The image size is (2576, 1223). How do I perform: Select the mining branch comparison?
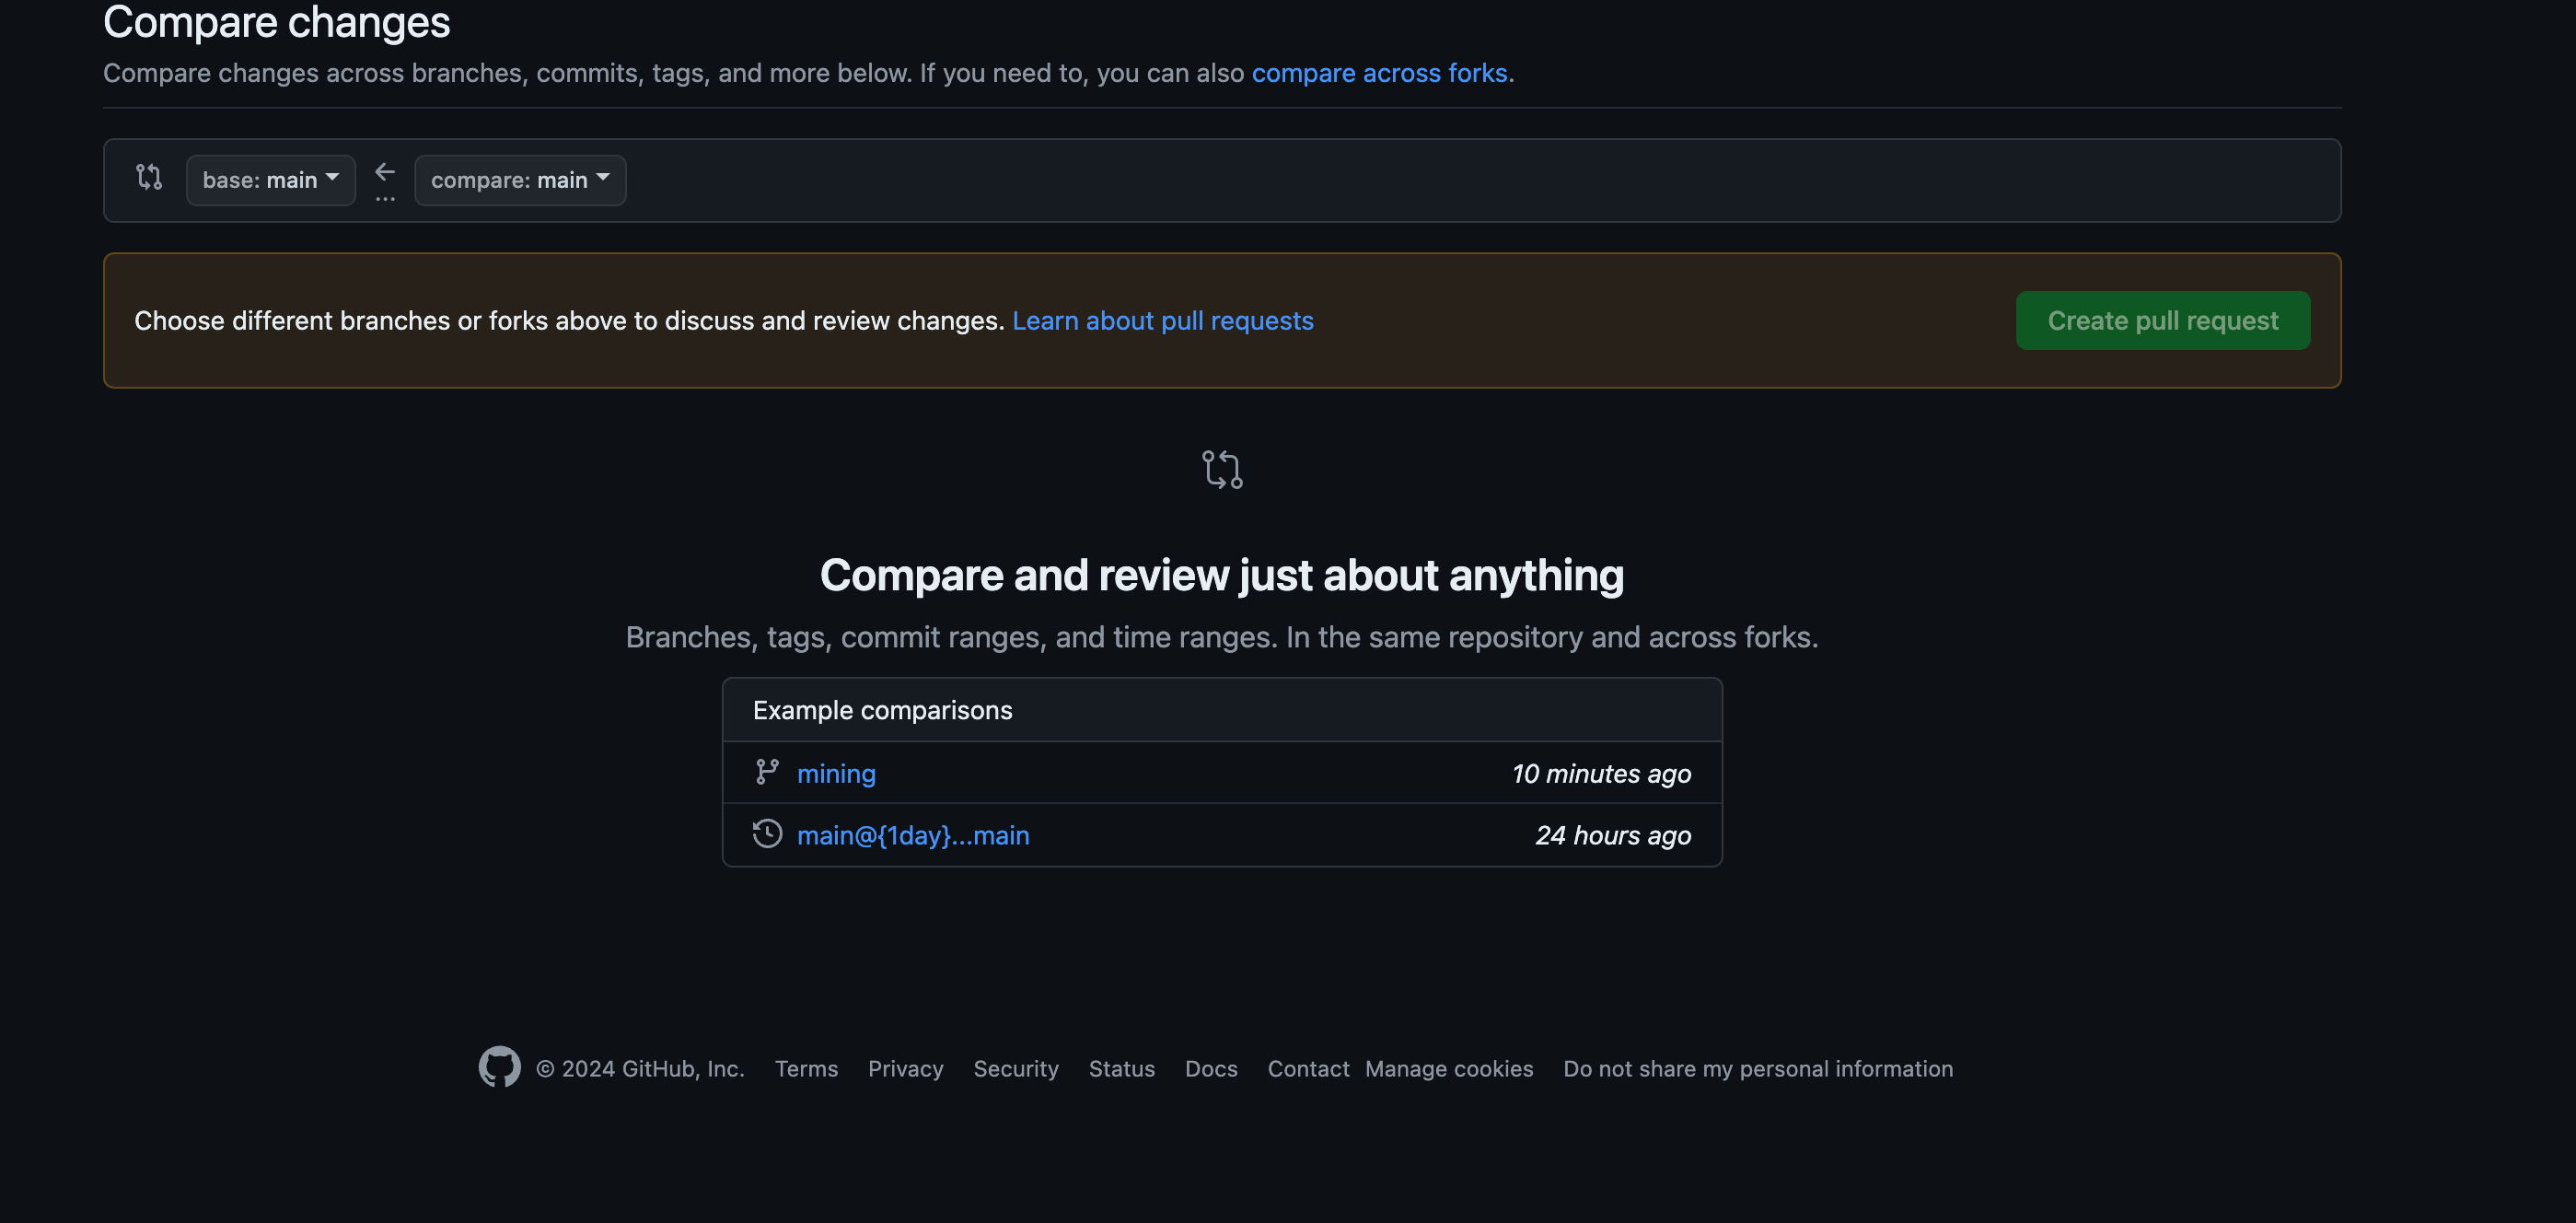tap(836, 773)
